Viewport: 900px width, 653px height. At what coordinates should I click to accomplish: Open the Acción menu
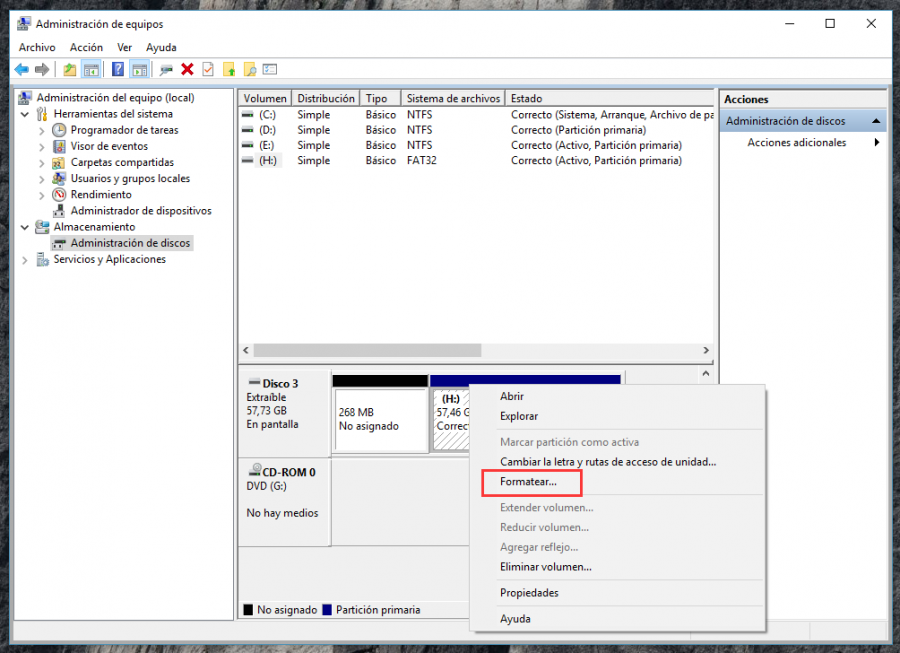pos(86,47)
